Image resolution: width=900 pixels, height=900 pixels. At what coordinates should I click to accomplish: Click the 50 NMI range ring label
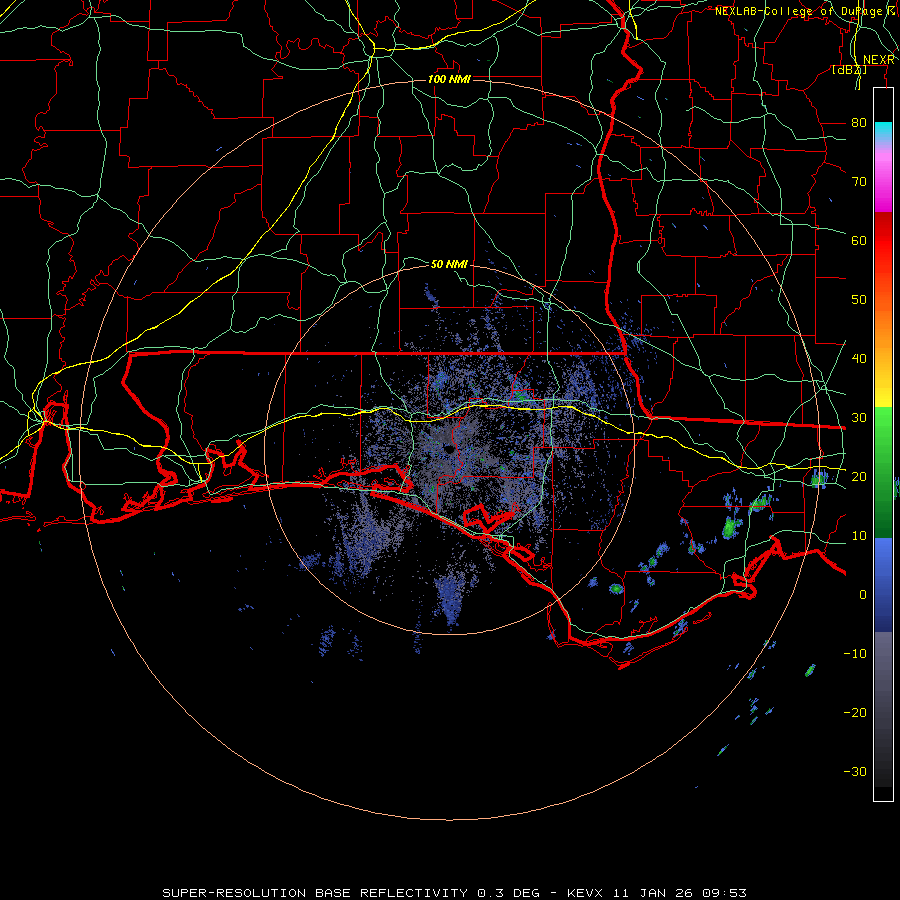tap(449, 264)
